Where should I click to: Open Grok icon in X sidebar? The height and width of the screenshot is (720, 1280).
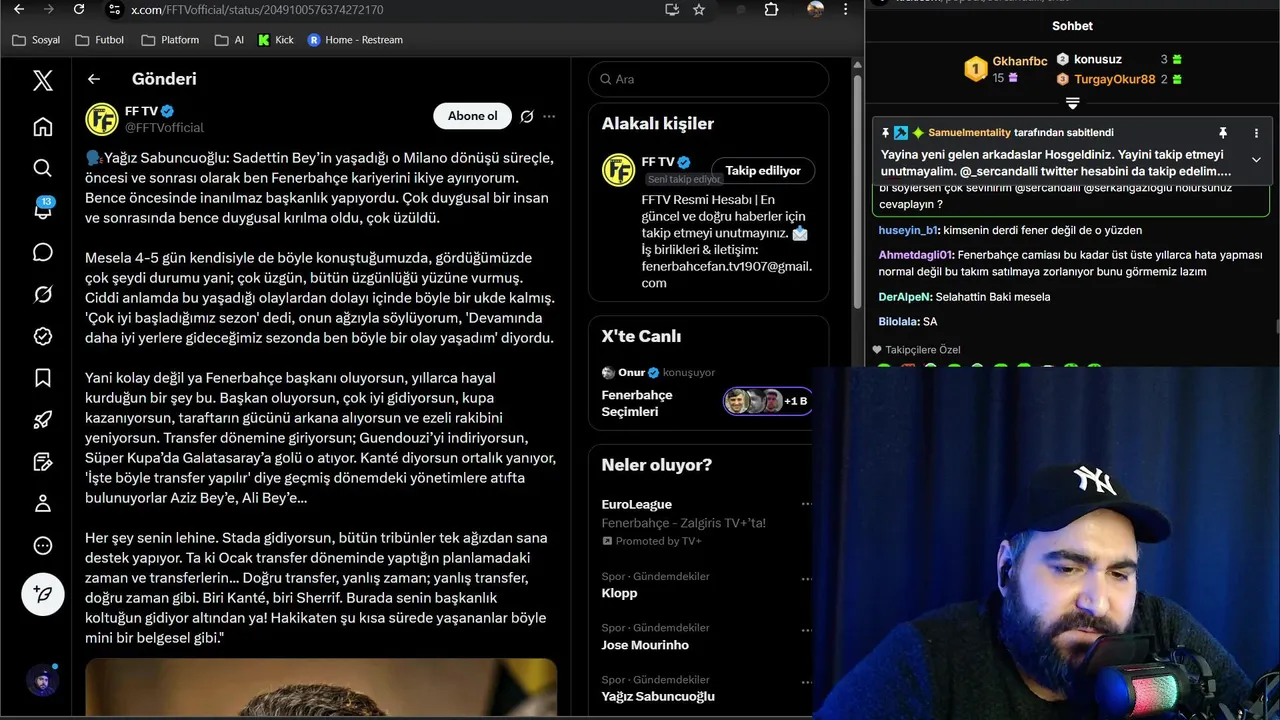point(42,294)
